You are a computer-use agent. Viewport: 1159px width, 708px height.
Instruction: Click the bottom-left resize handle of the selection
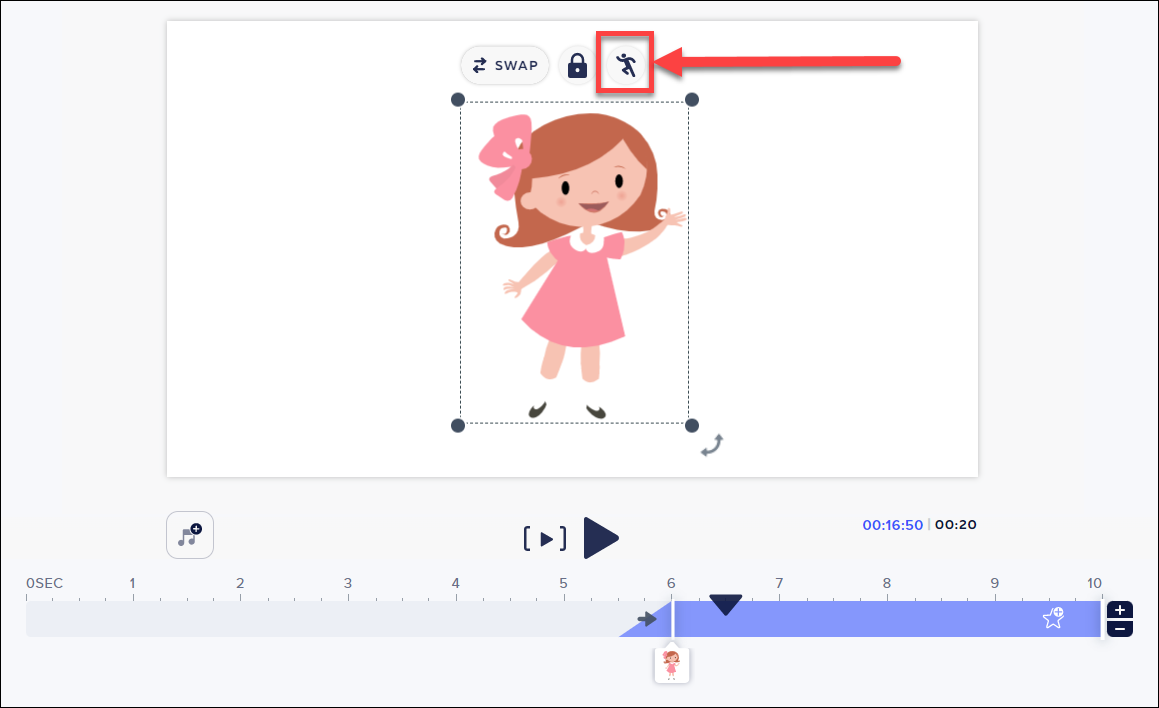pos(458,426)
